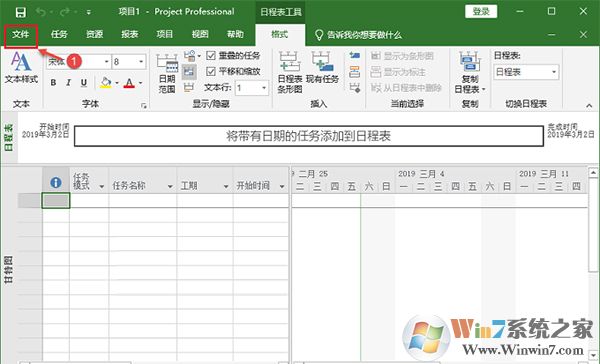The height and width of the screenshot is (364, 600).
Task: Toggle Underline formatting button
Action: [84, 83]
